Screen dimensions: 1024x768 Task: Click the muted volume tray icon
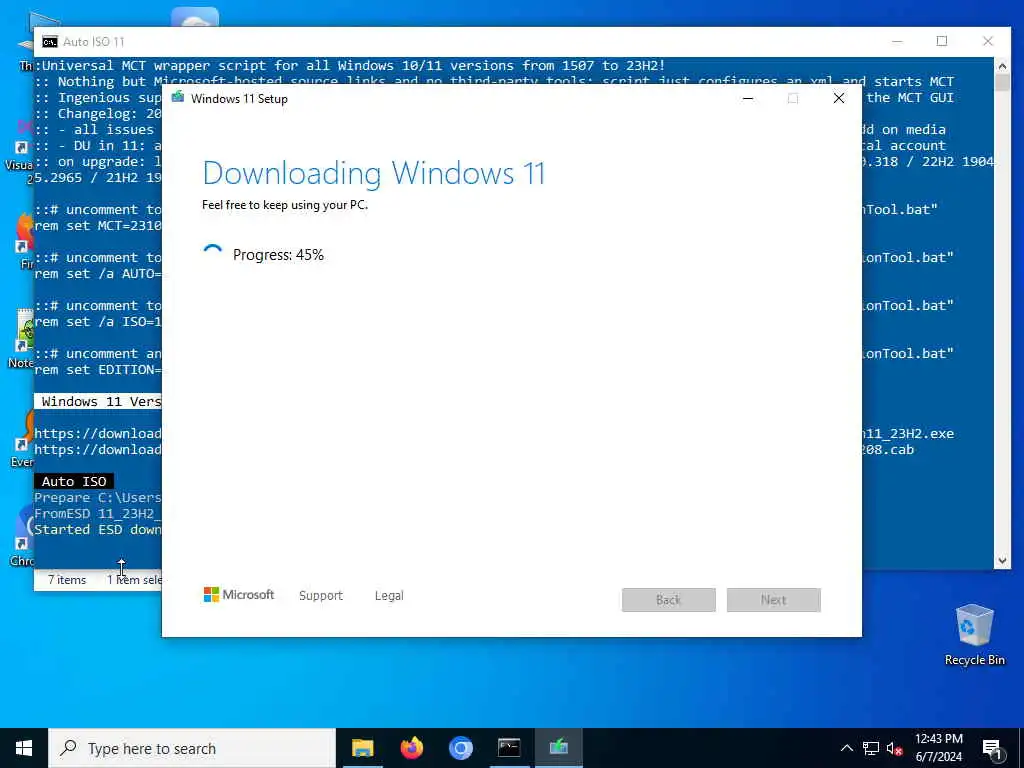(x=894, y=748)
